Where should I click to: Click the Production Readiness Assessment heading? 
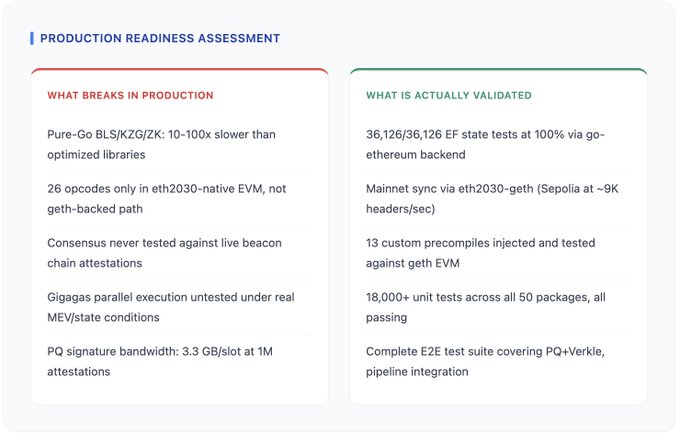tap(160, 38)
